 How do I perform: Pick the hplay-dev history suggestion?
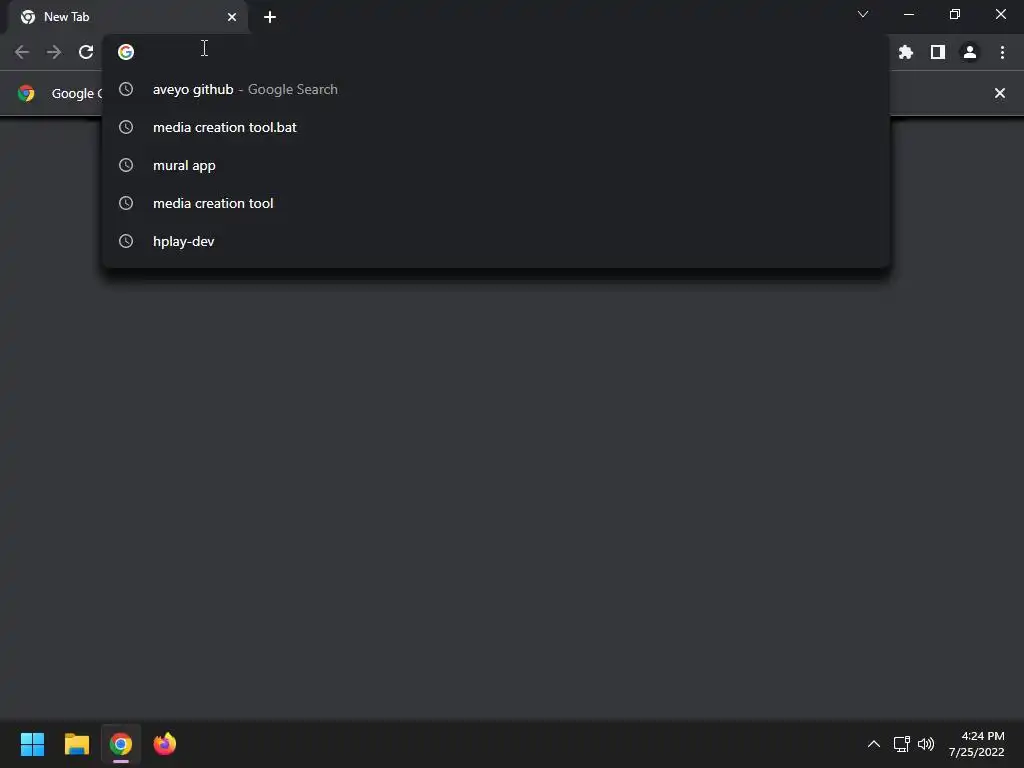click(x=496, y=241)
